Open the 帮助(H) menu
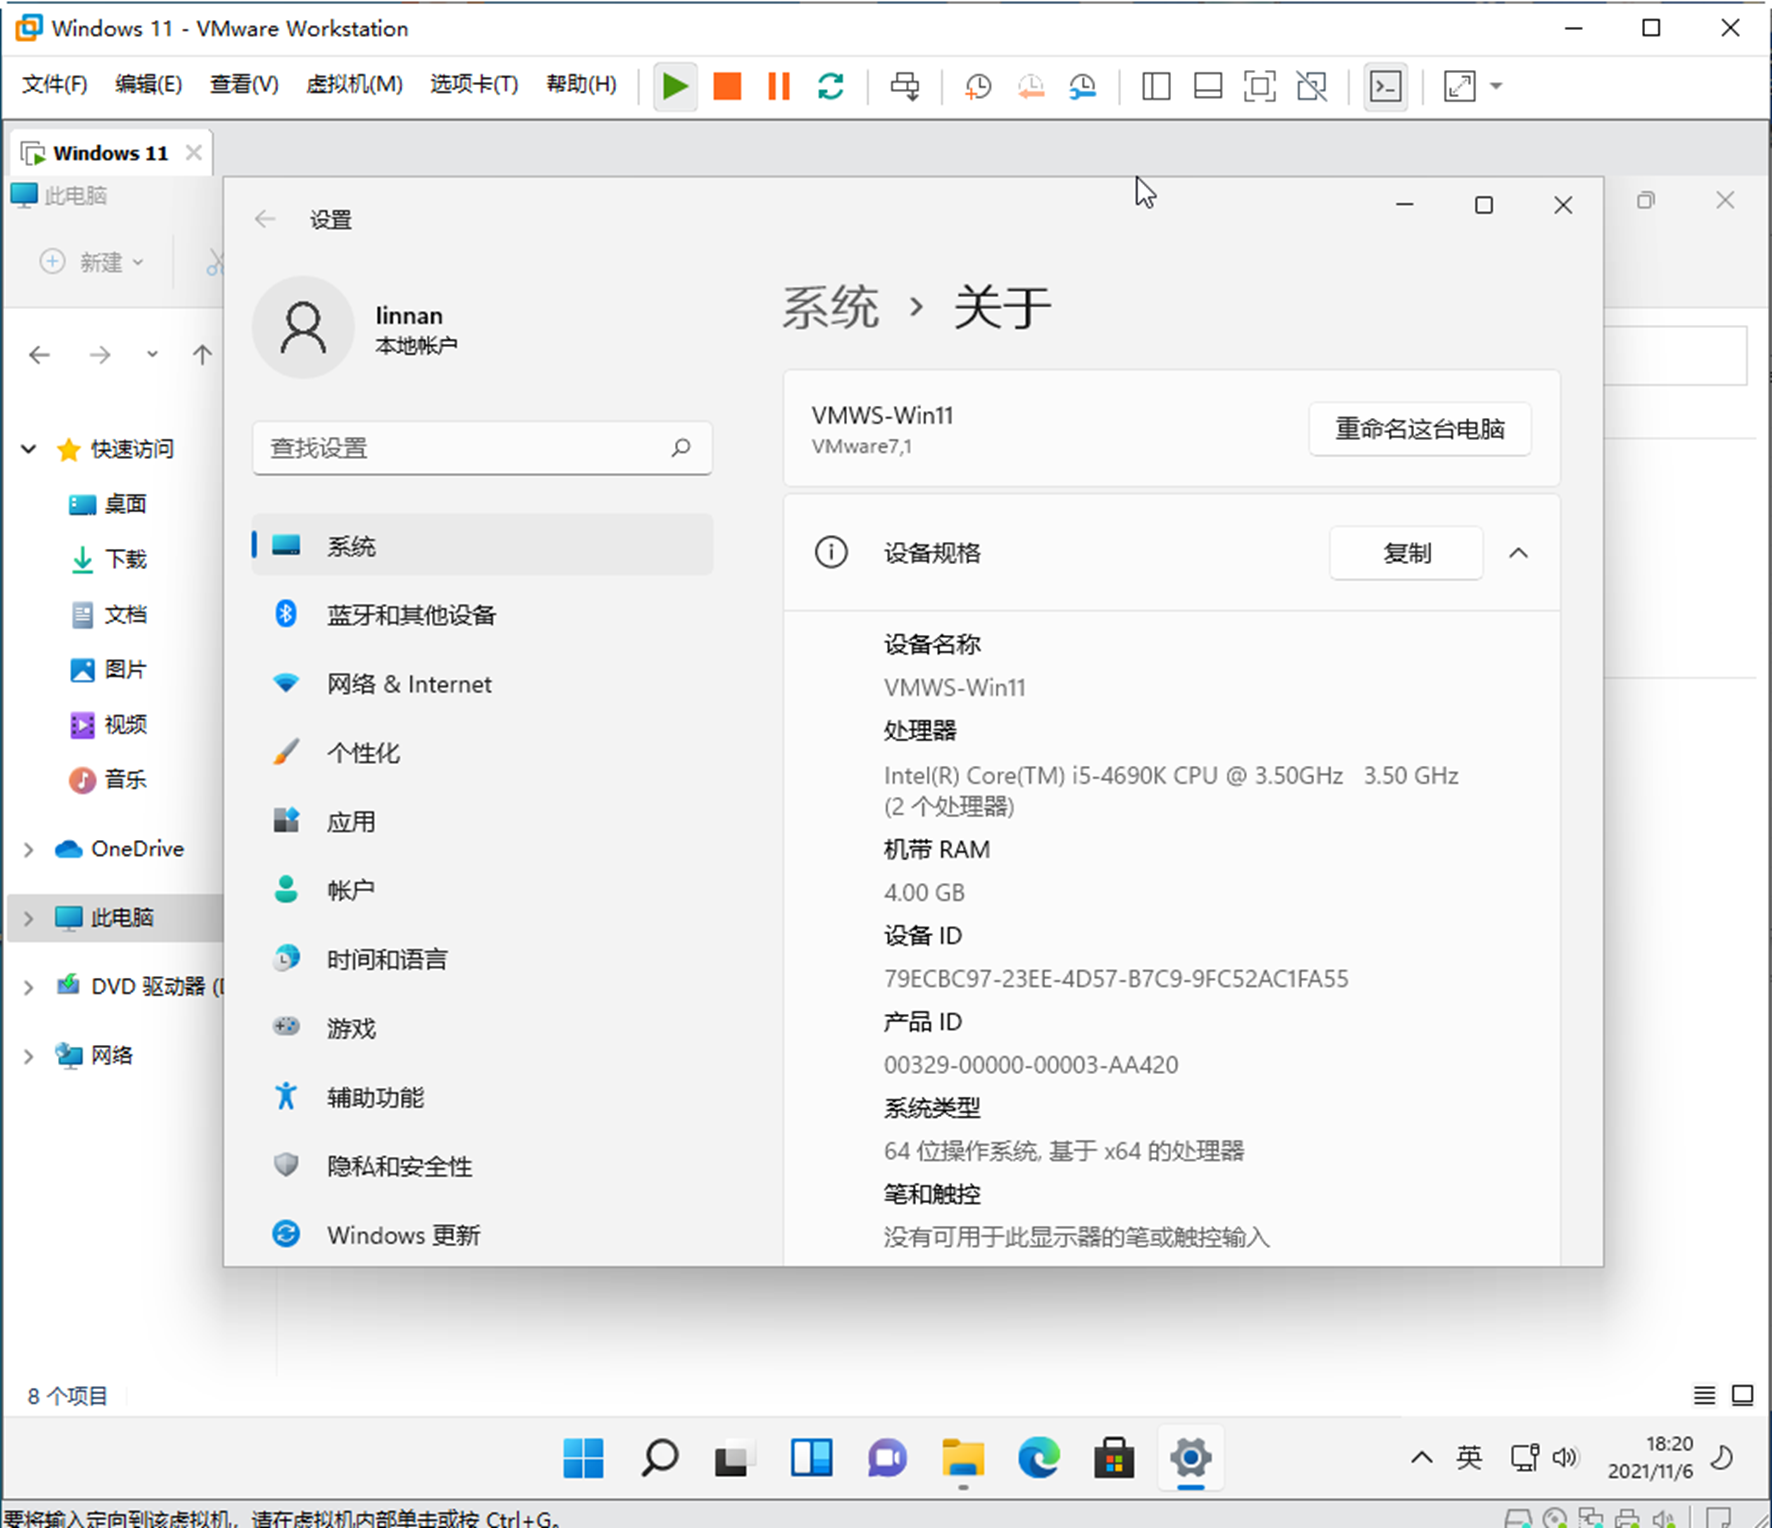The image size is (1772, 1528). pos(581,84)
